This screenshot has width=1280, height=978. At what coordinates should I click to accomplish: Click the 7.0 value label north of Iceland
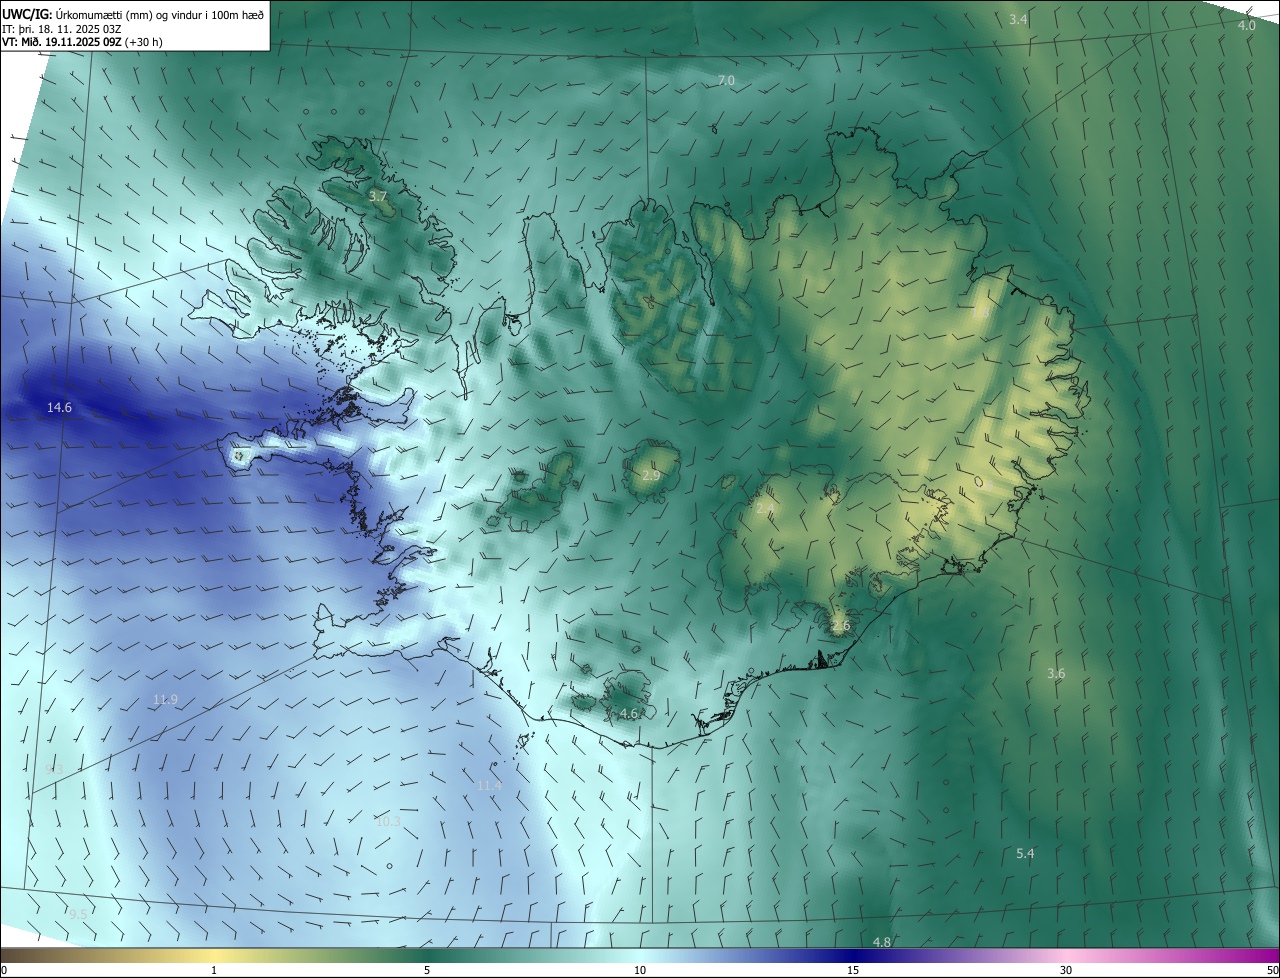tap(727, 80)
